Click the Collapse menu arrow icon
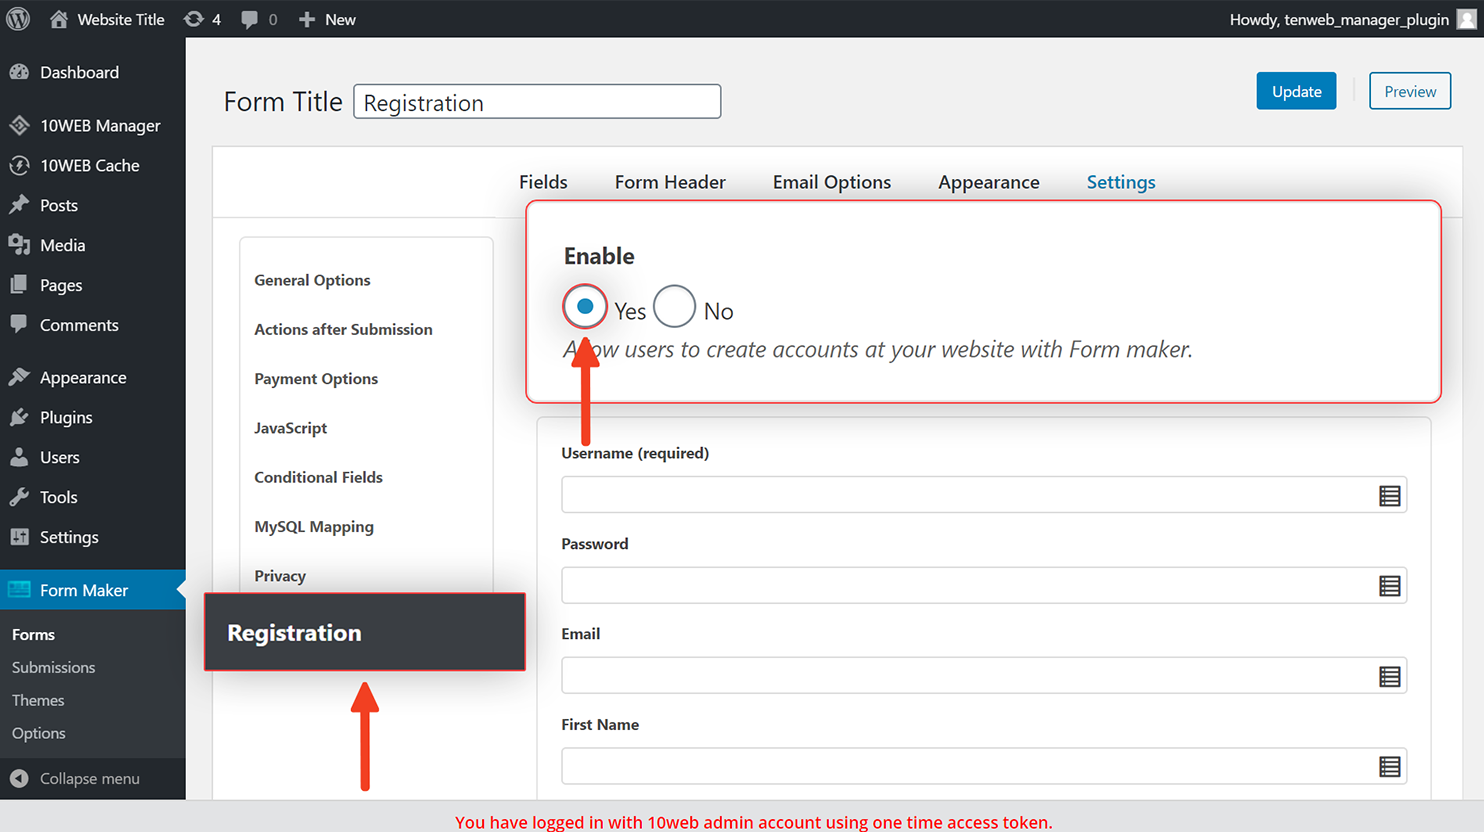Image resolution: width=1484 pixels, height=832 pixels. [19, 778]
